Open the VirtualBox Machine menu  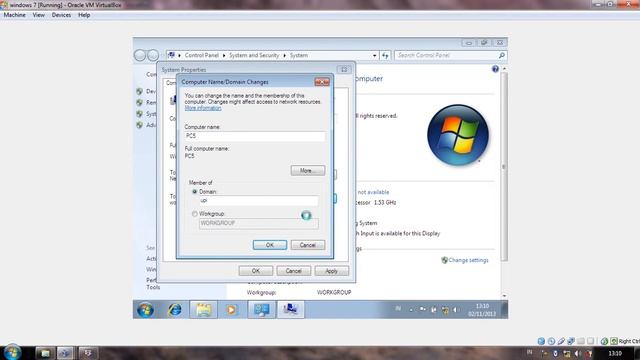(14, 15)
